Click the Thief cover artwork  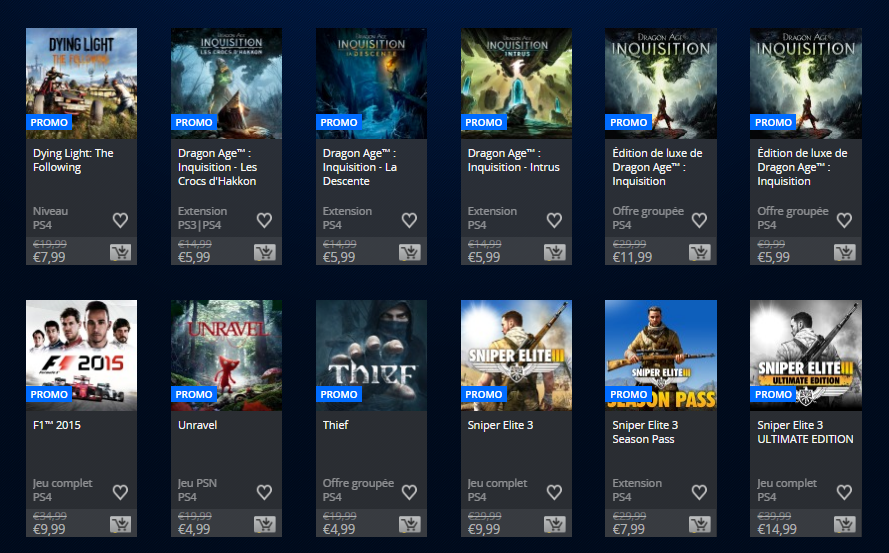pos(371,355)
